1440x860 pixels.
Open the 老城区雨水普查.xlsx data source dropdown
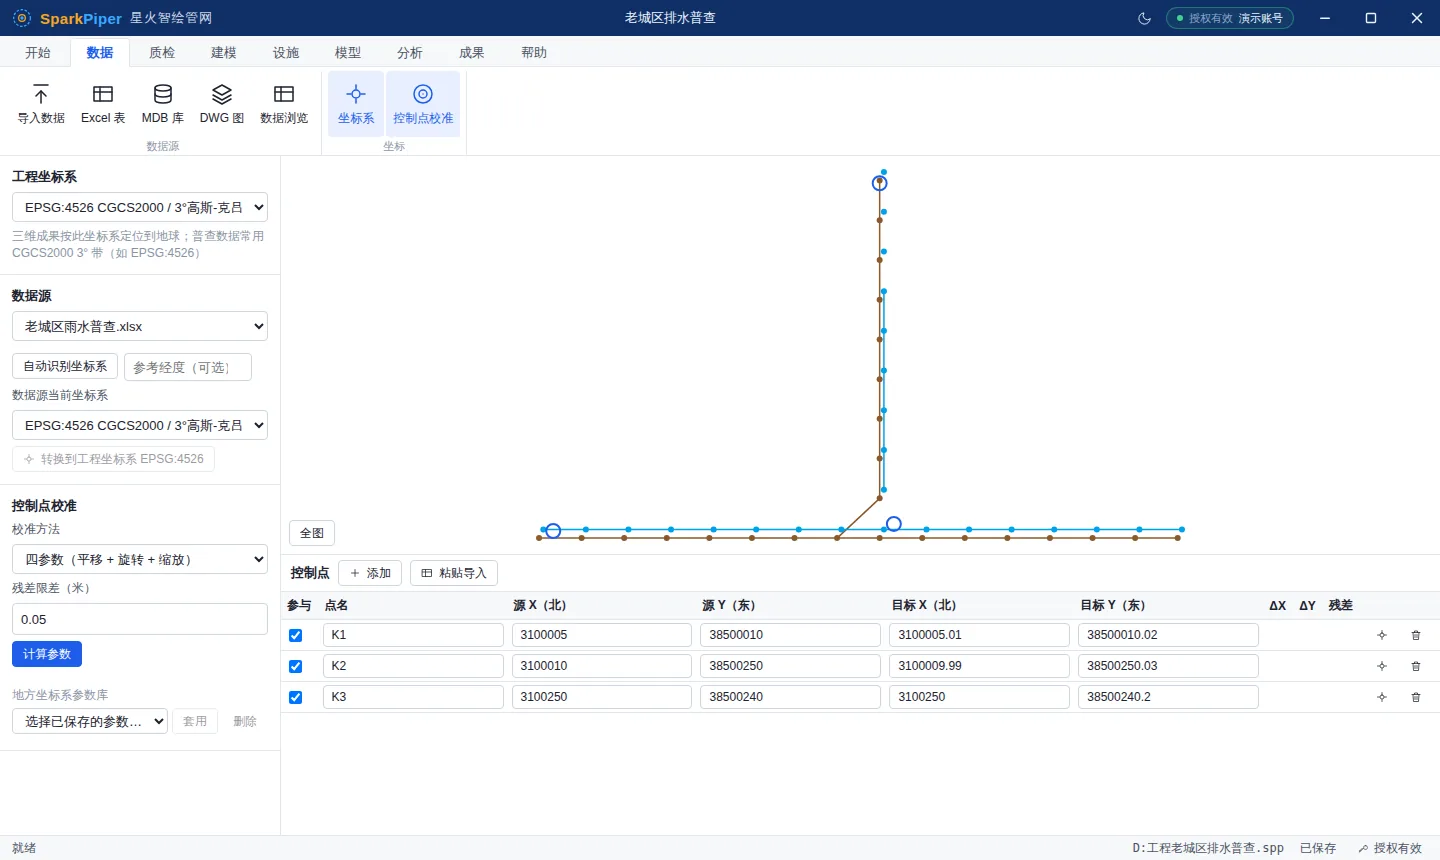point(140,326)
